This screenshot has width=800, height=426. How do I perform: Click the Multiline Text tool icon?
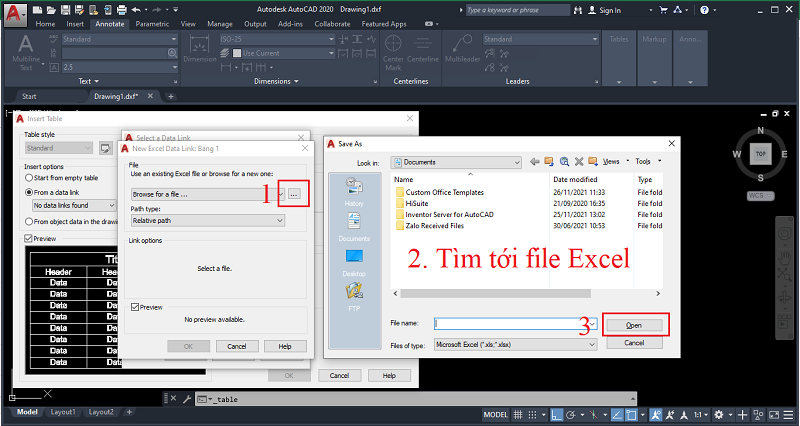click(26, 44)
